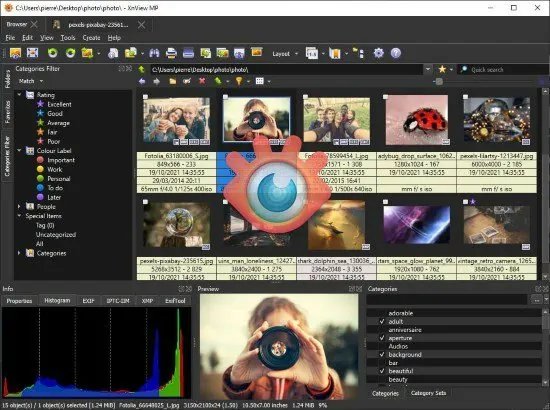Open the Layout dropdown
Image resolution: width=550 pixels, height=410 pixels.
285,54
